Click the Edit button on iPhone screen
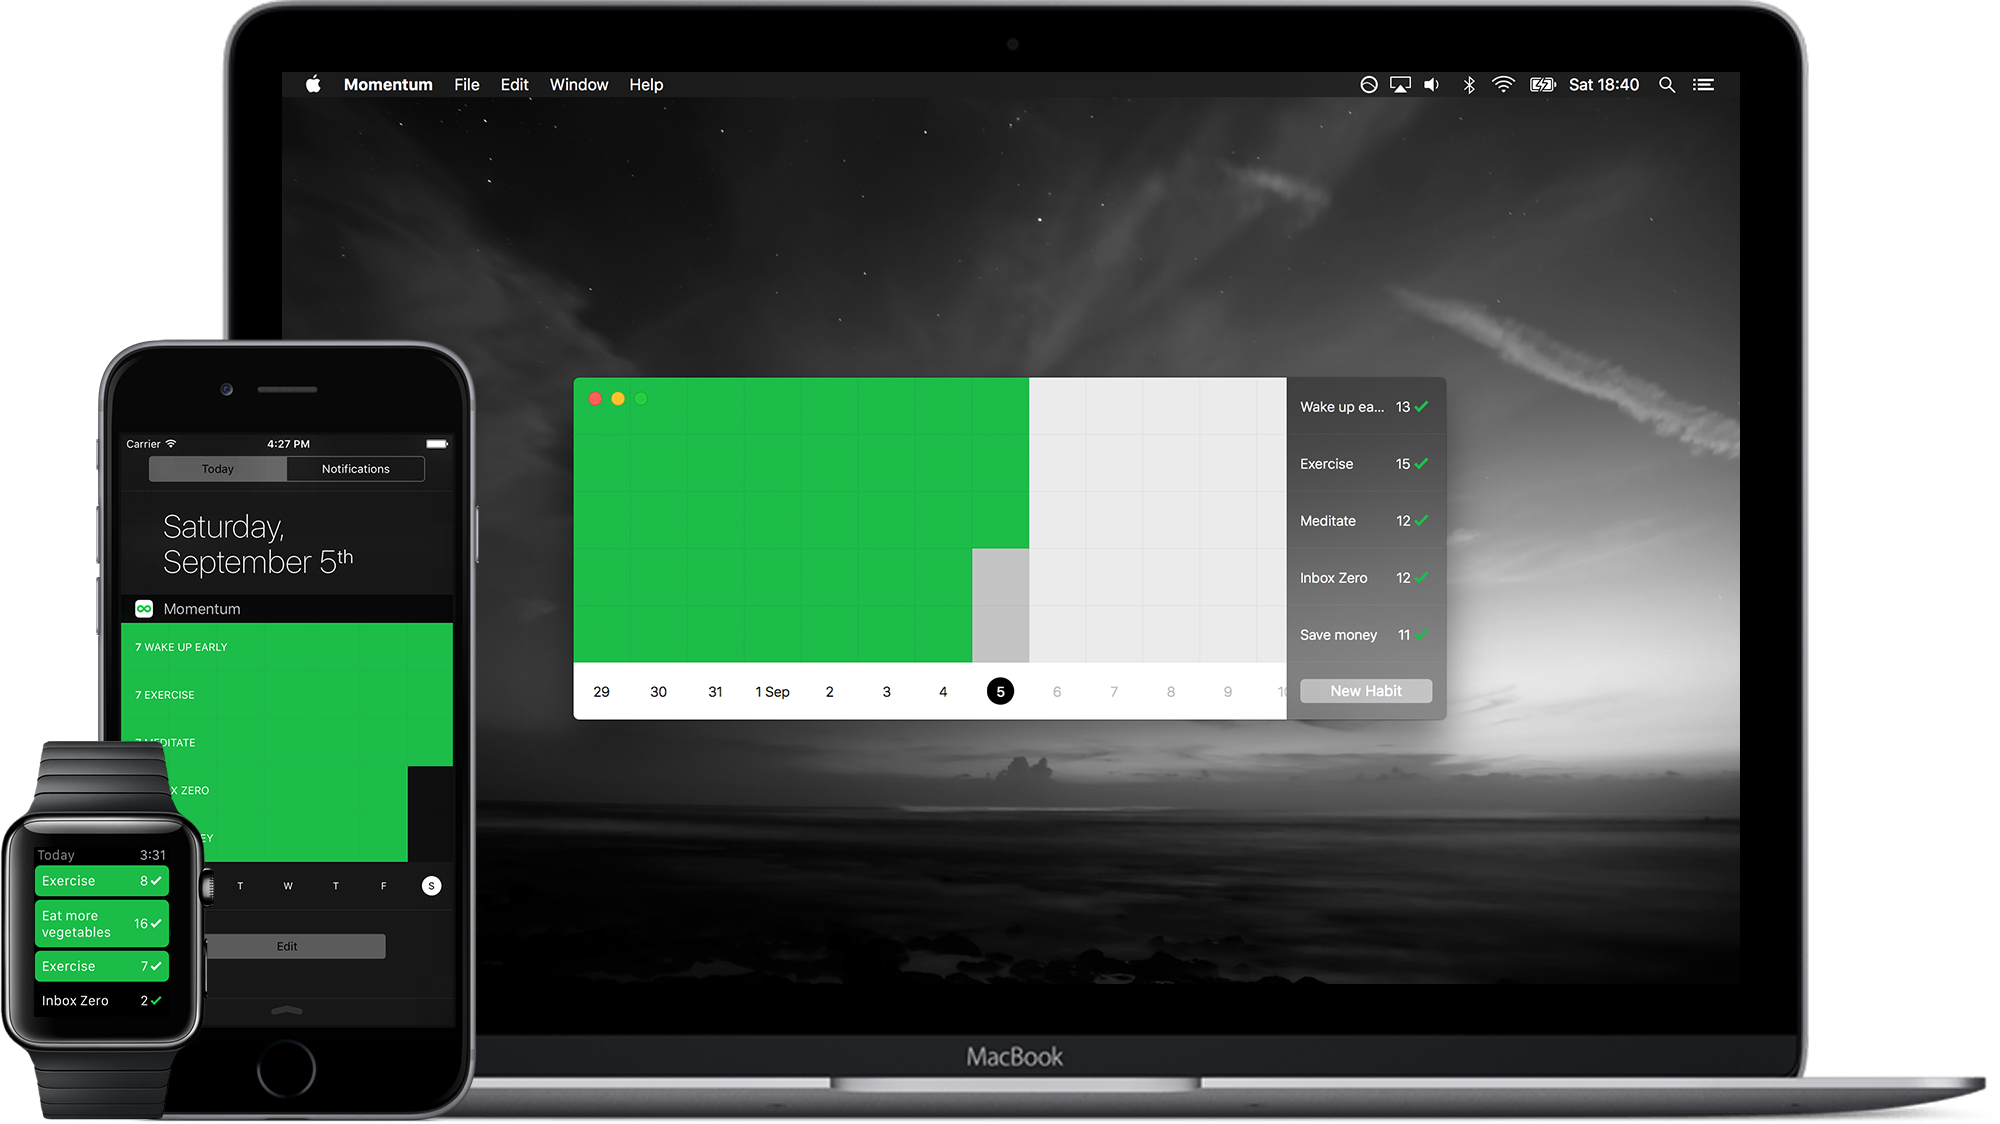This screenshot has height=1124, width=2000. tap(287, 945)
